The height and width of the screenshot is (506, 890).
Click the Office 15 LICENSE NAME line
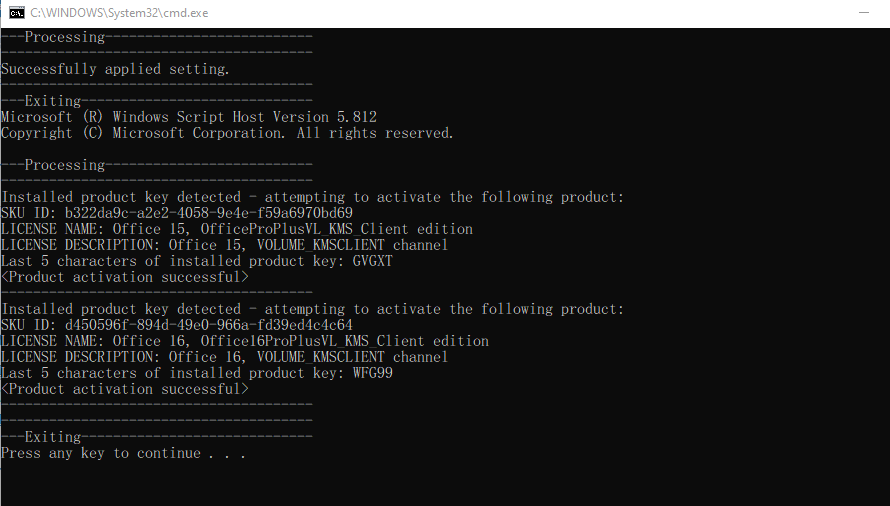coord(237,229)
